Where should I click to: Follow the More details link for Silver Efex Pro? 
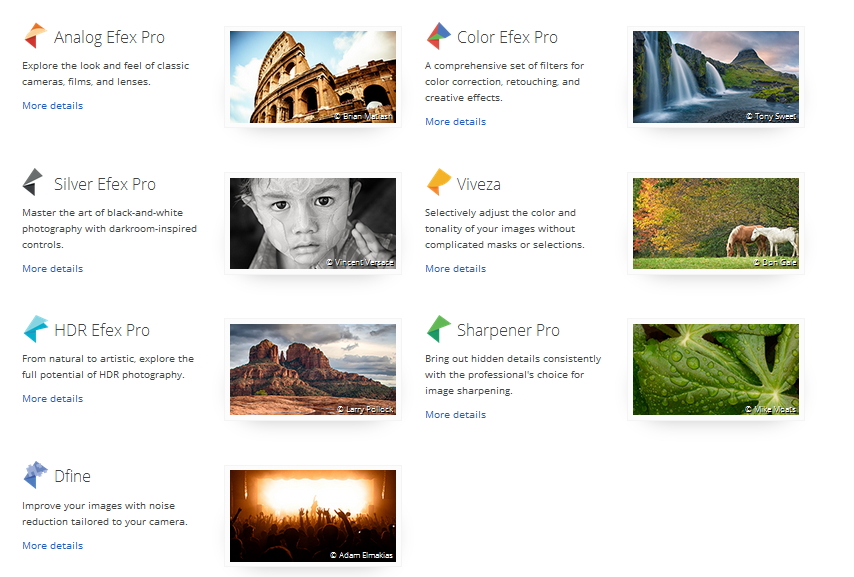(x=53, y=269)
